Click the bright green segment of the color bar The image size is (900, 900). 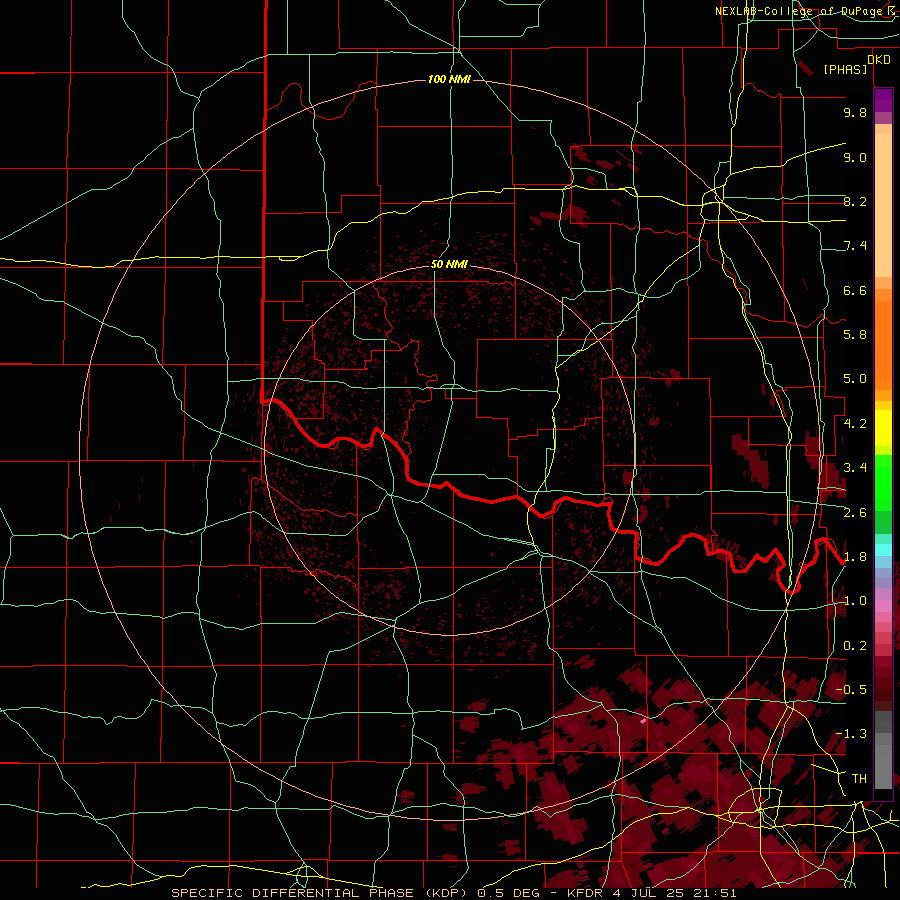coord(883,485)
